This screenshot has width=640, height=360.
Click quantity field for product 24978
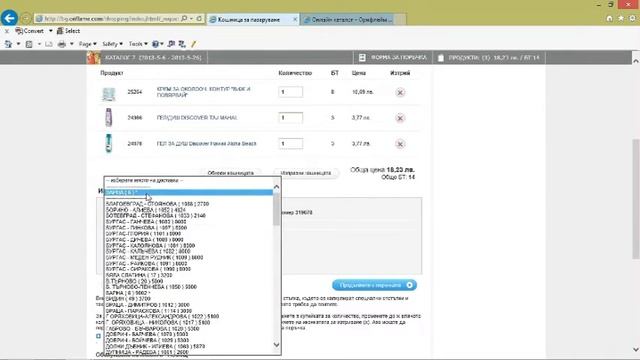click(x=291, y=144)
